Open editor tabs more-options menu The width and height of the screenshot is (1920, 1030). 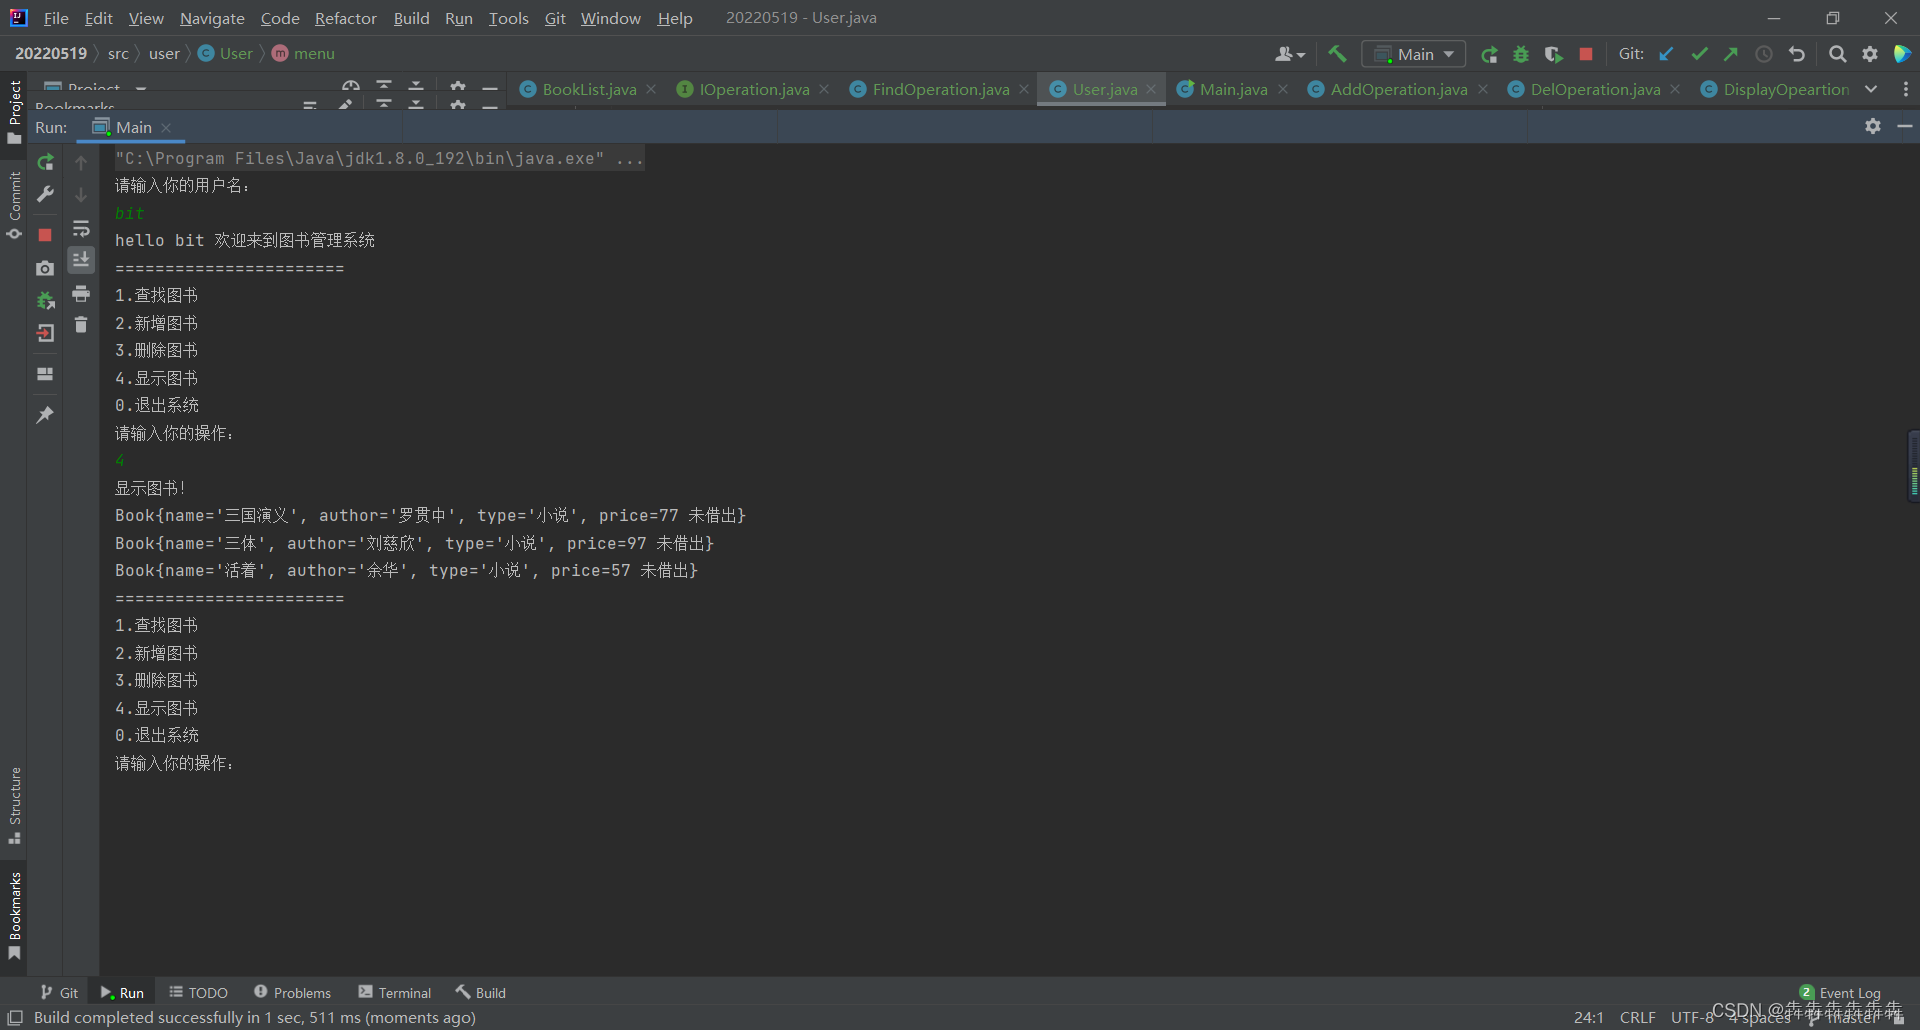[x=1906, y=89]
